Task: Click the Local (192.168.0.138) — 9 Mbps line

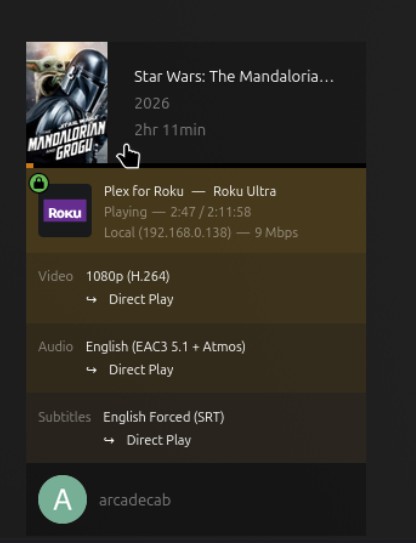Action: (201, 232)
